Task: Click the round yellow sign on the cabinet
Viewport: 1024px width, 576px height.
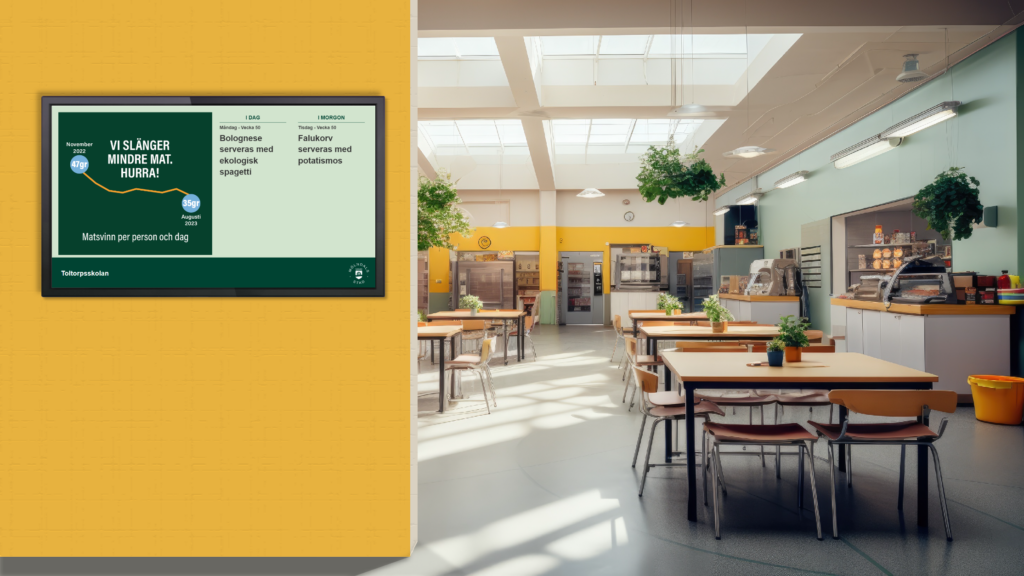Action: pyautogui.click(x=484, y=242)
